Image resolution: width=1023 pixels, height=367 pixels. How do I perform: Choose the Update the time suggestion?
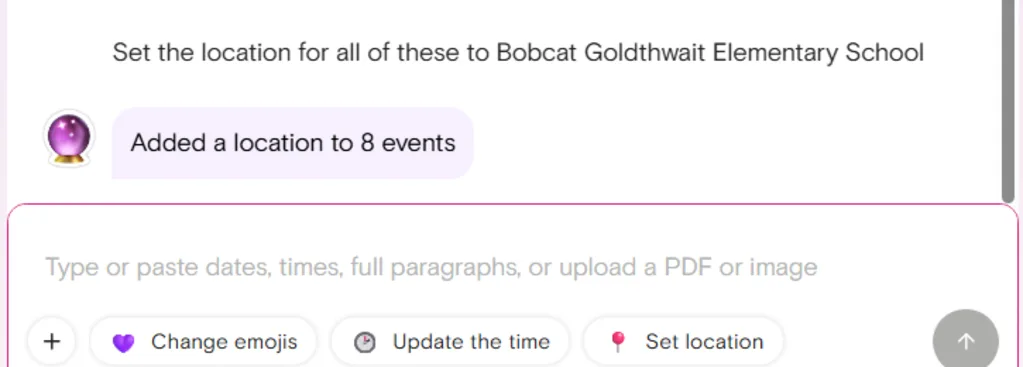[x=450, y=341]
